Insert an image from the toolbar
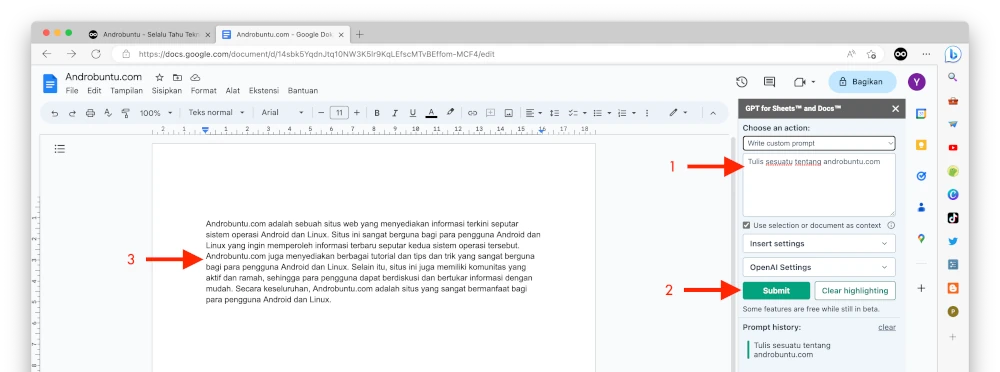The image size is (1000, 372). click(x=508, y=113)
